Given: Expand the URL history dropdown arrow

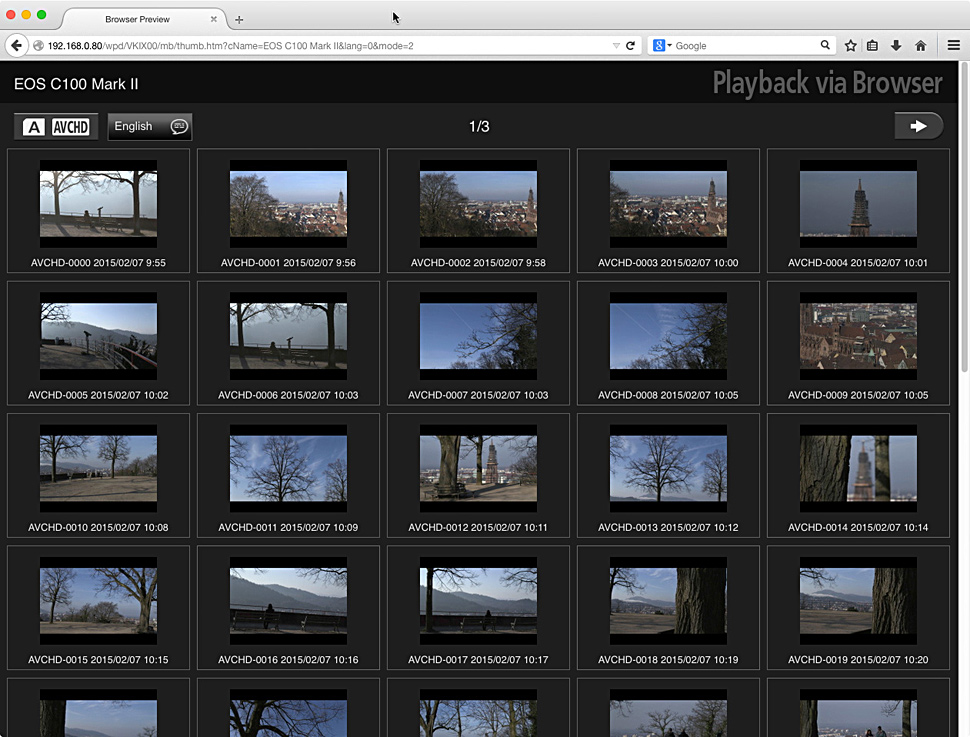Looking at the screenshot, I should click(616, 46).
